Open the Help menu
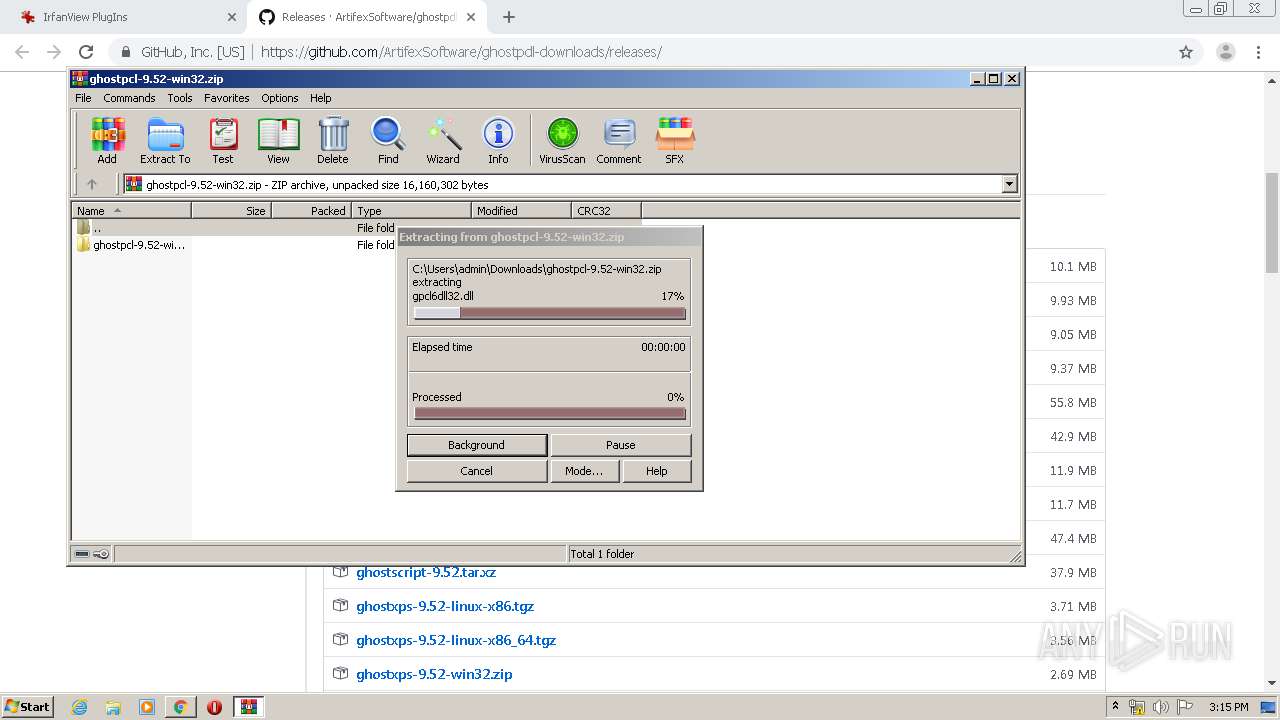Screen dimensions: 1280x720 click(320, 98)
